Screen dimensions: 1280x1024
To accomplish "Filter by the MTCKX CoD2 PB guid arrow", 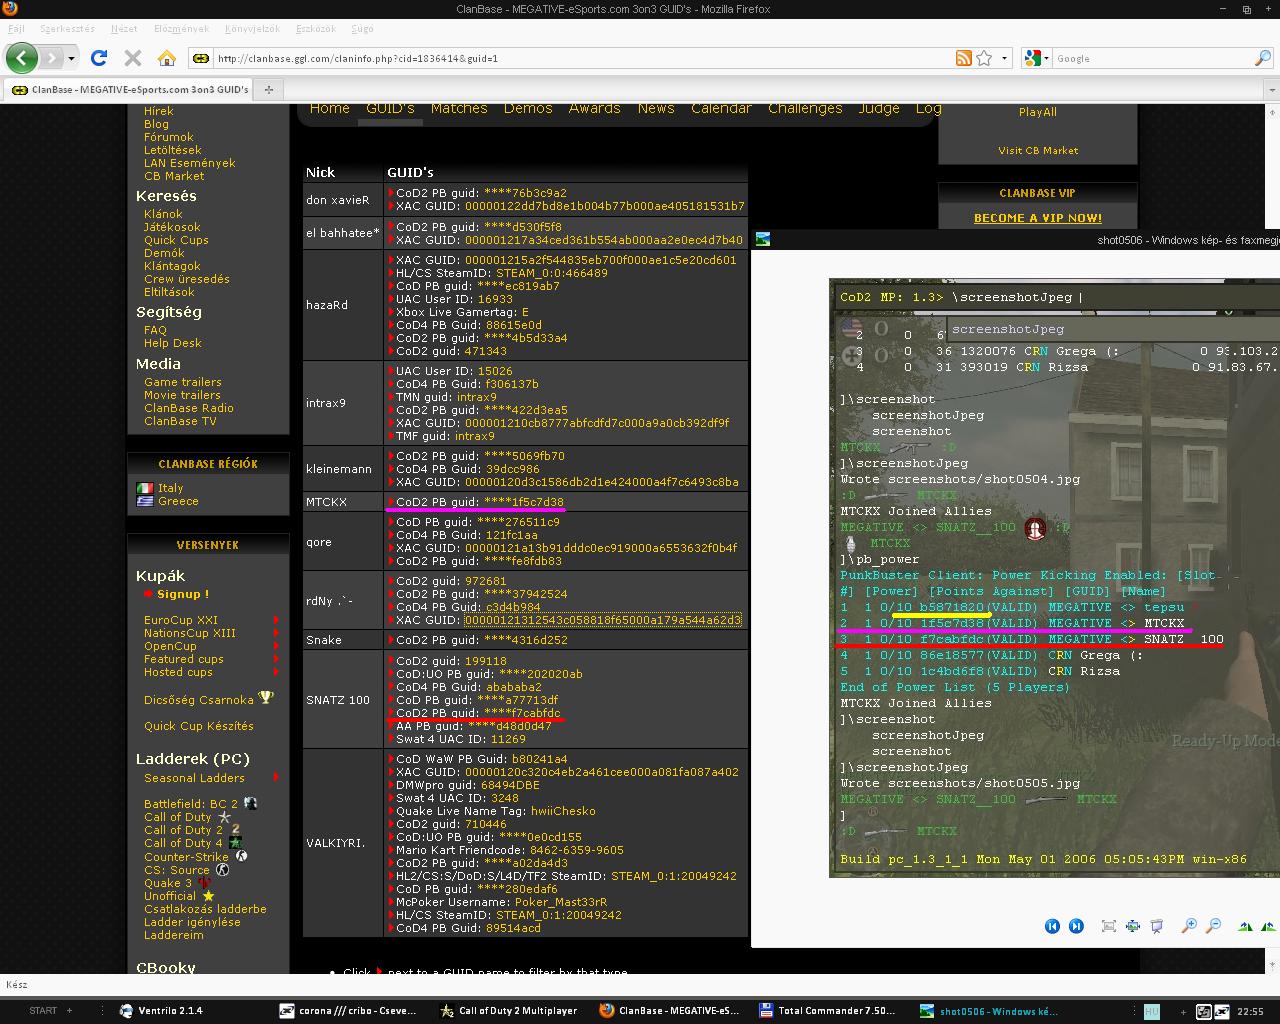I will tap(391, 502).
